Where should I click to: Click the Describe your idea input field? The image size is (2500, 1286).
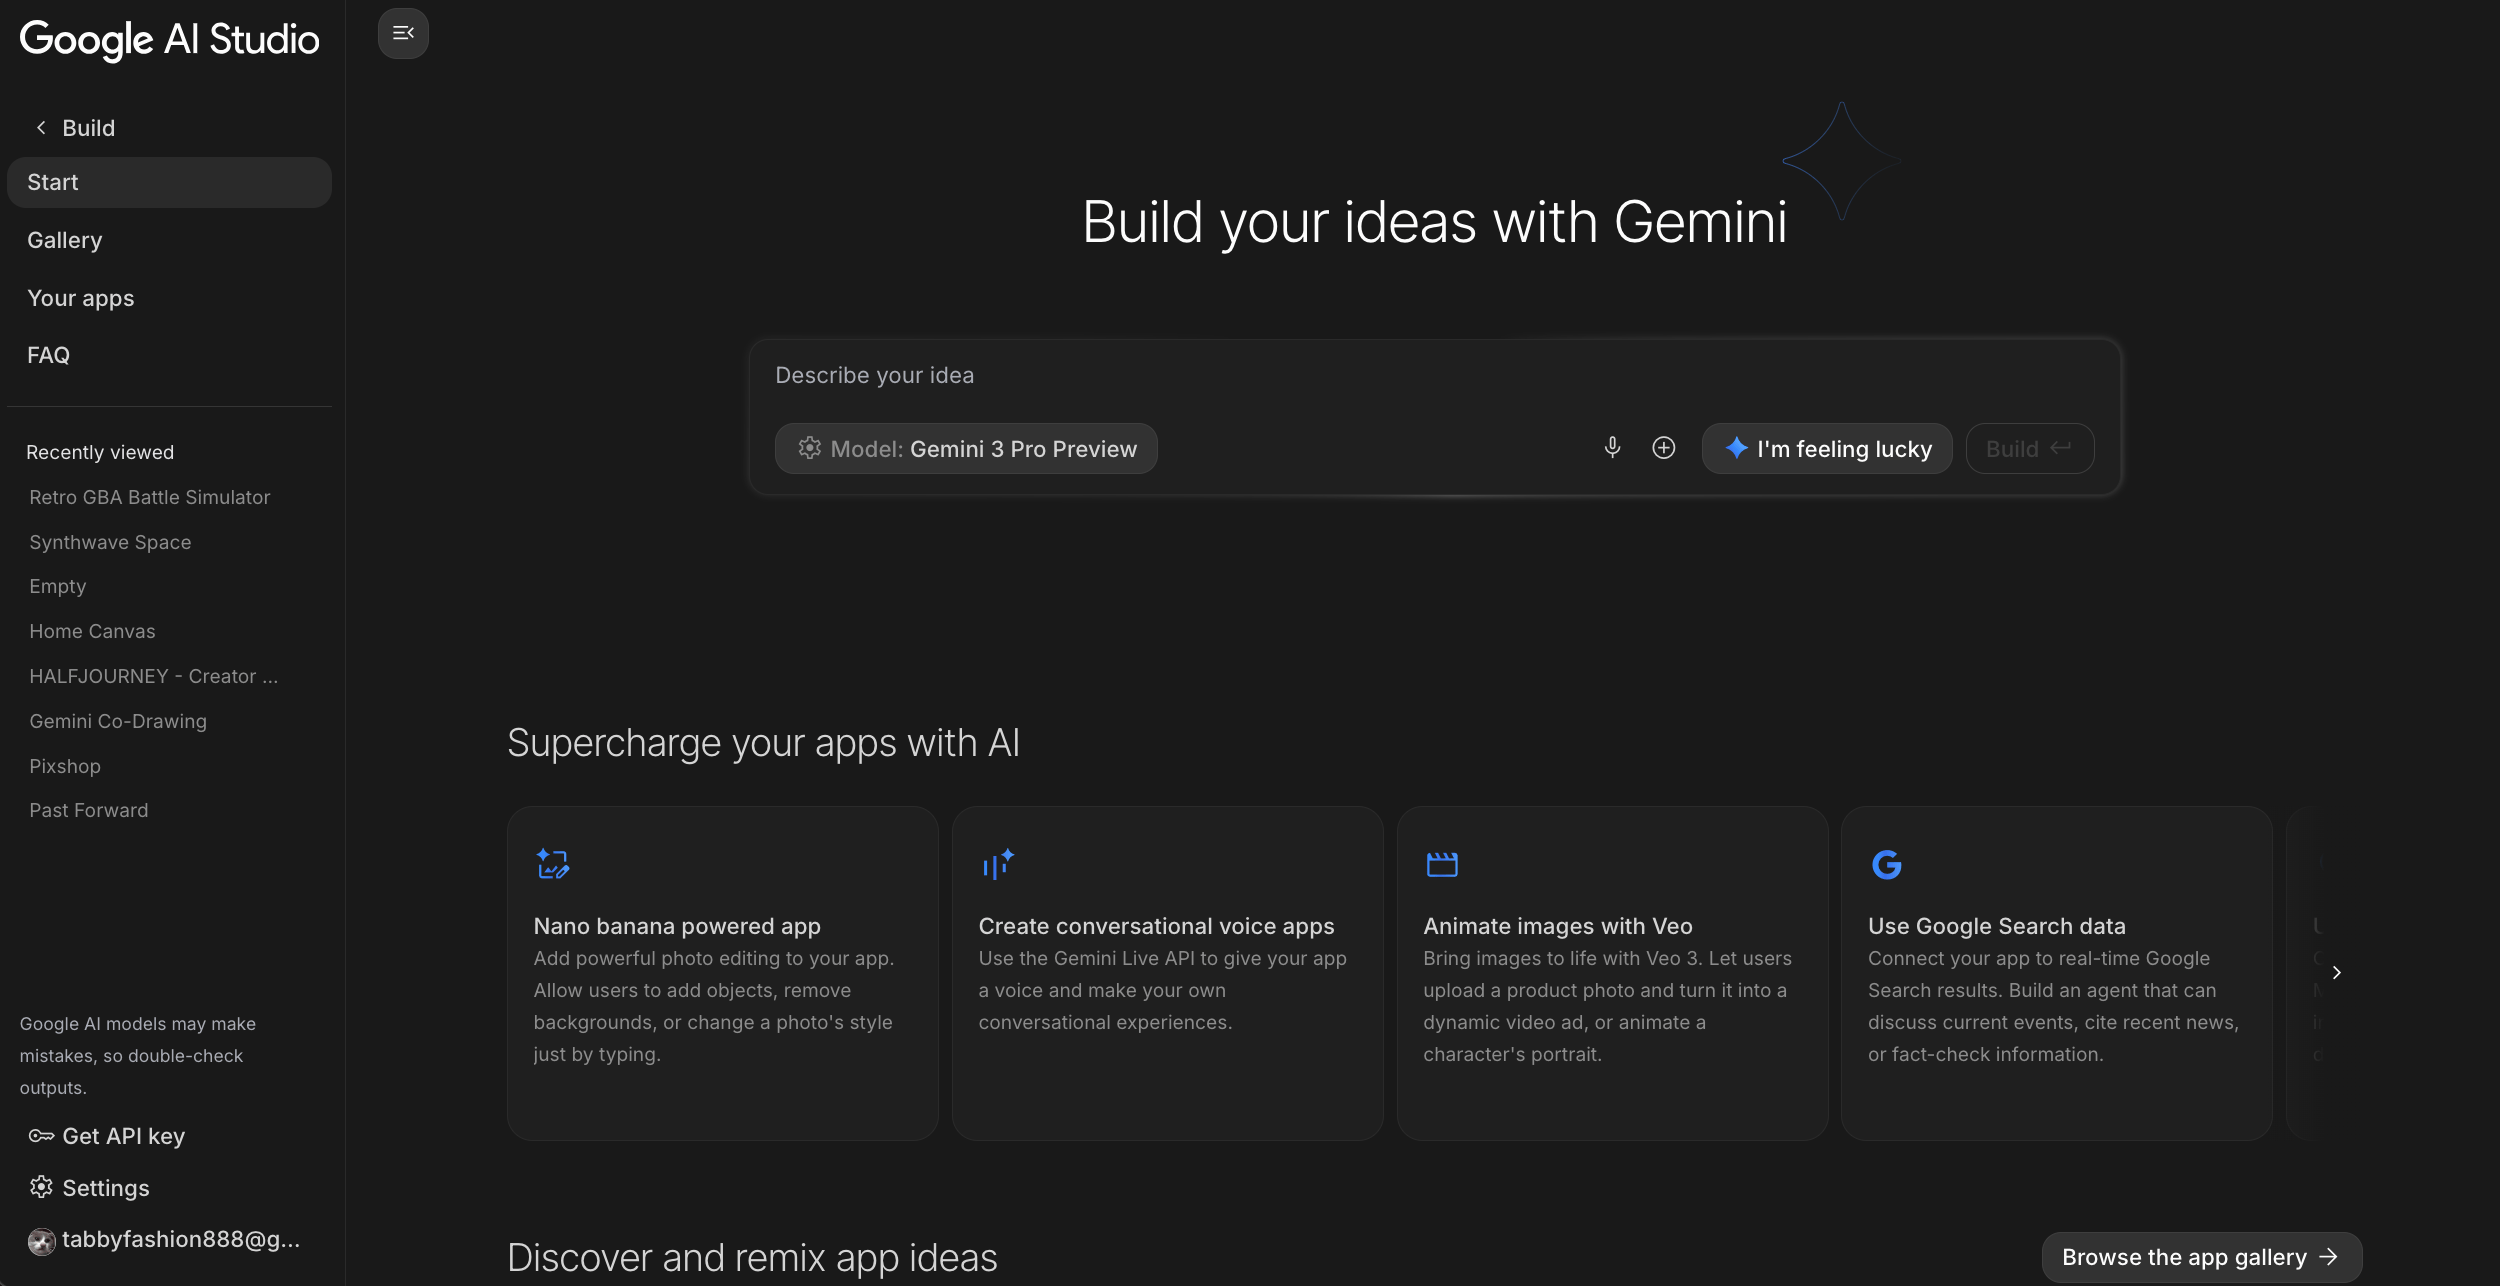click(1435, 375)
